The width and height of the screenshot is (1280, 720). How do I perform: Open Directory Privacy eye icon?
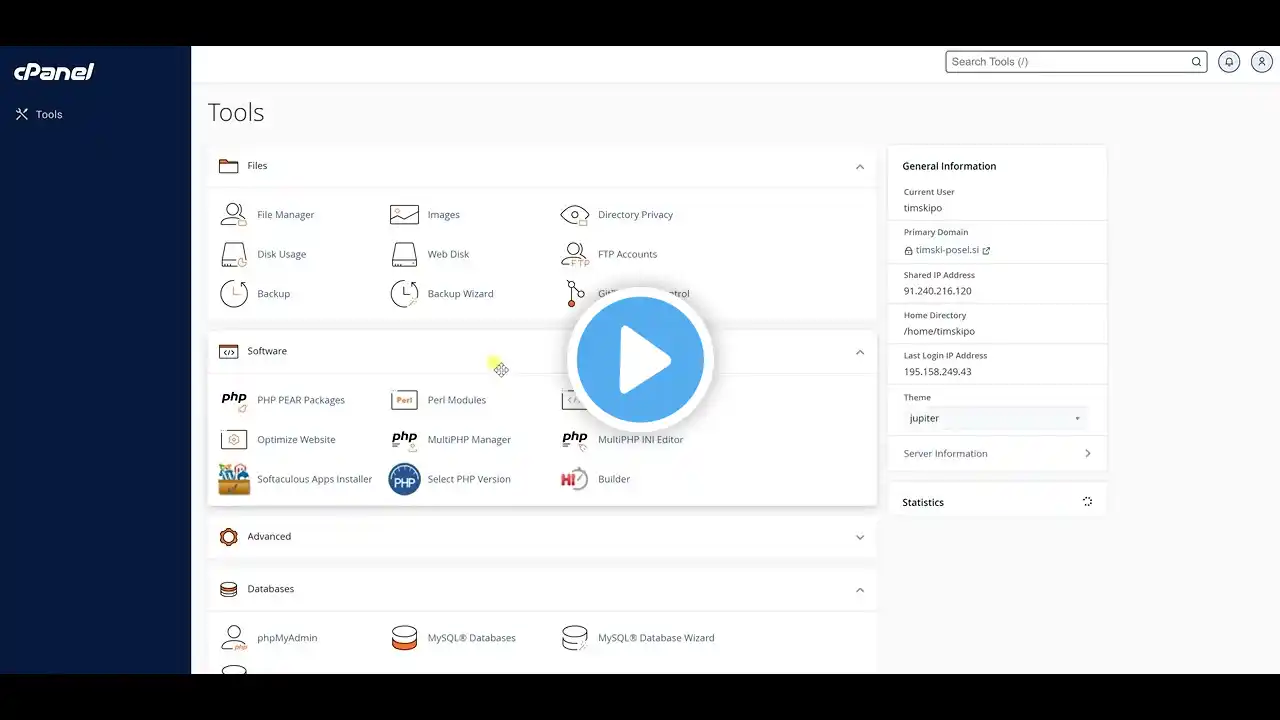[575, 214]
